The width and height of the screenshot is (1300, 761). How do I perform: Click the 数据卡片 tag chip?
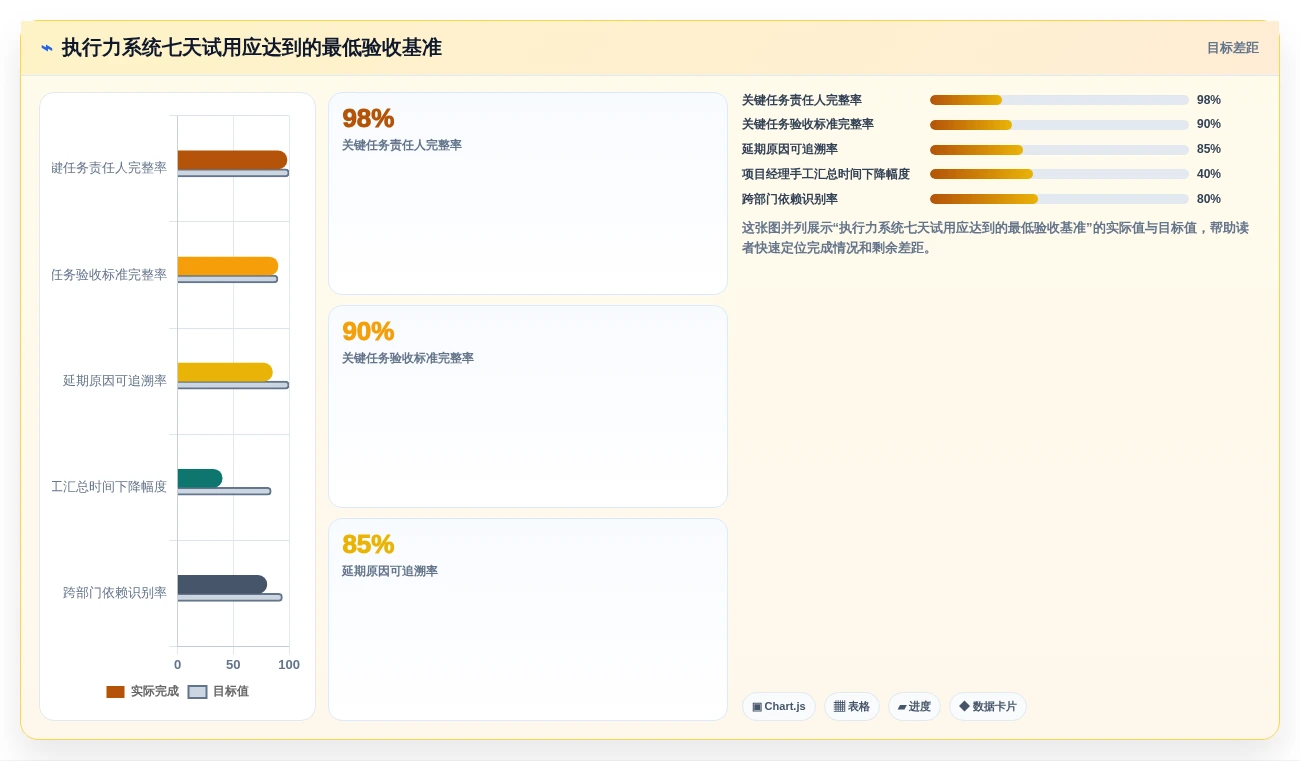[x=988, y=706]
